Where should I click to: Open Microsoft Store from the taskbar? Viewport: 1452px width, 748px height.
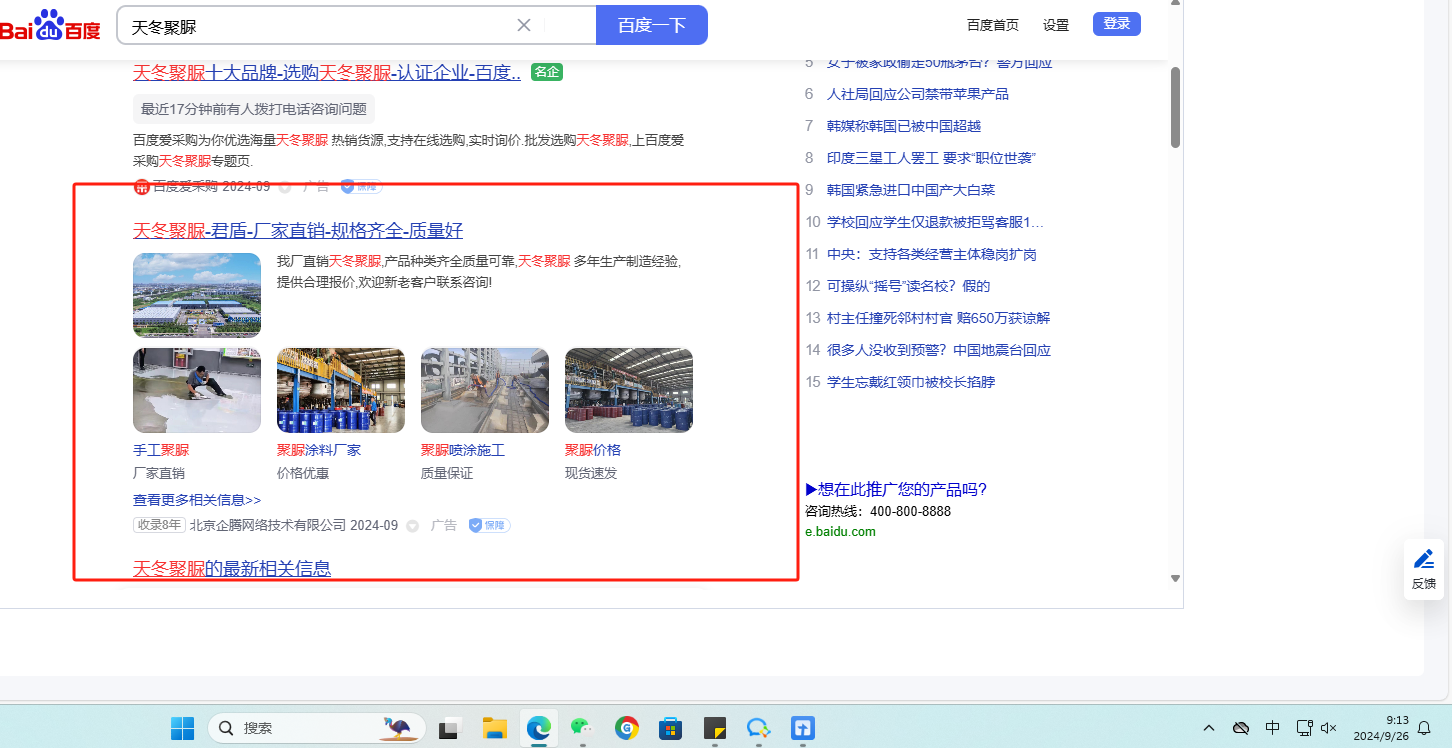[x=670, y=727]
